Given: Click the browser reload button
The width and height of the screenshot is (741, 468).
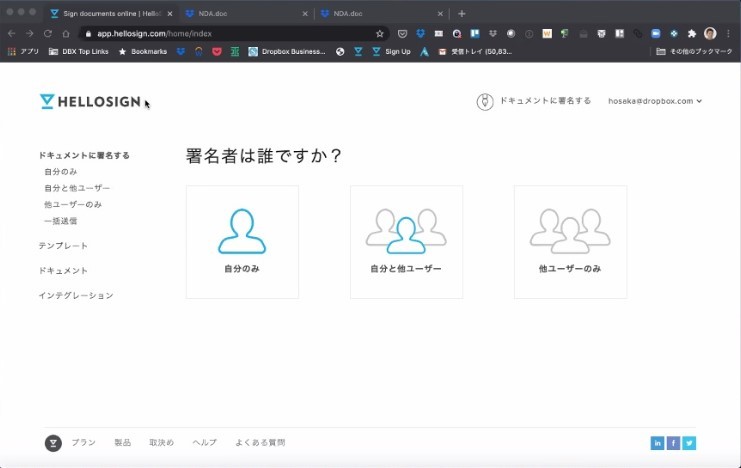Looking at the screenshot, I should [47, 33].
